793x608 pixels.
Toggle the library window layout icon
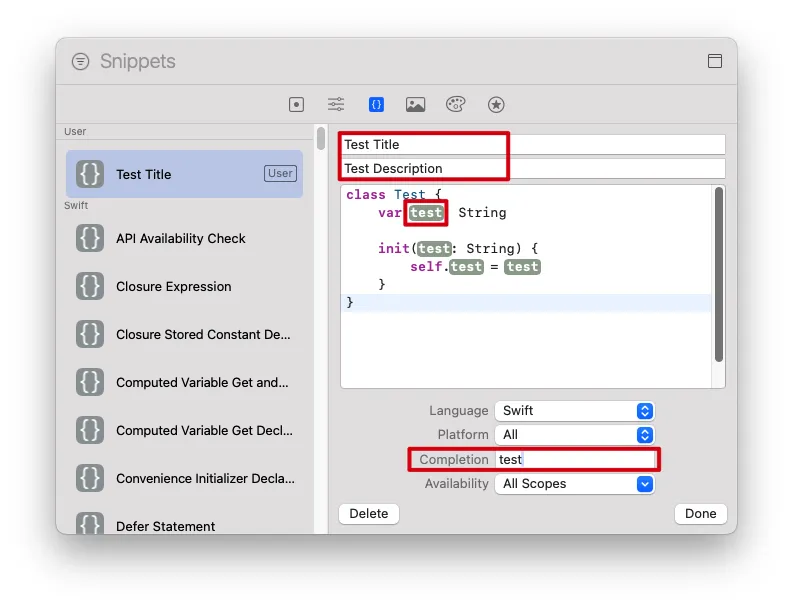point(715,61)
